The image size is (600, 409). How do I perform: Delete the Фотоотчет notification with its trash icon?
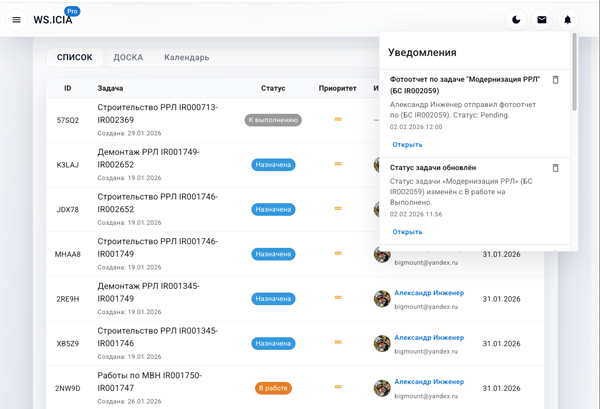click(556, 80)
